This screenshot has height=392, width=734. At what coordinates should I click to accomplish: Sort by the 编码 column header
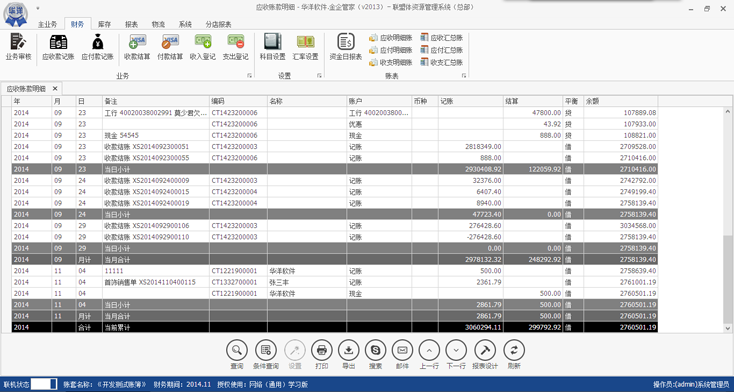238,101
